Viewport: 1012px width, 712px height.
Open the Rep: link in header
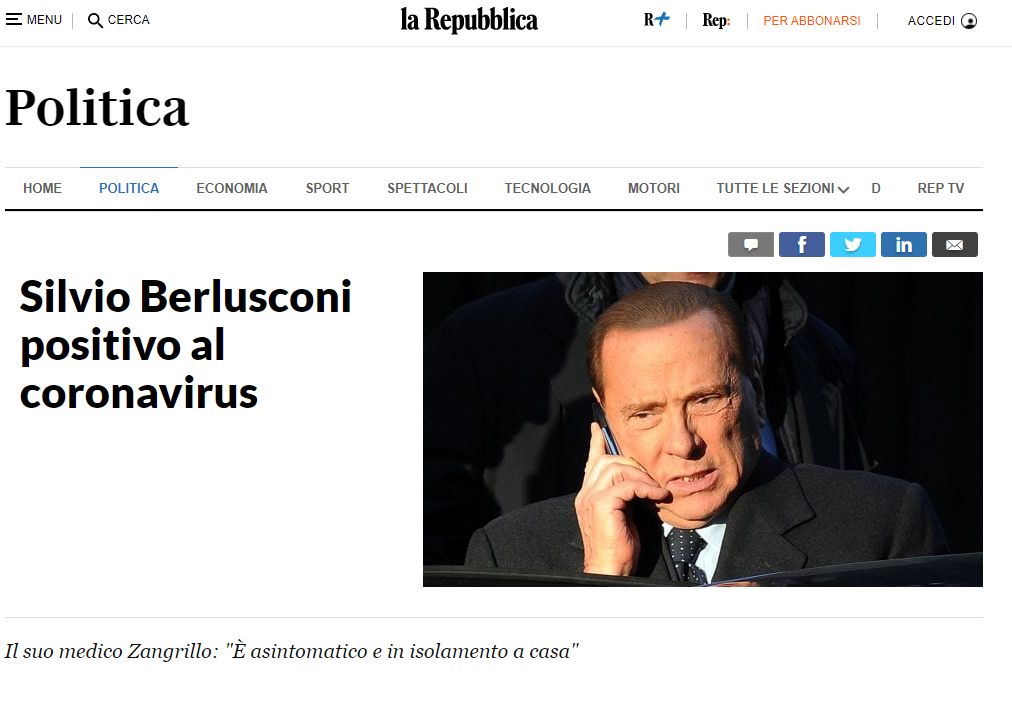tap(716, 21)
